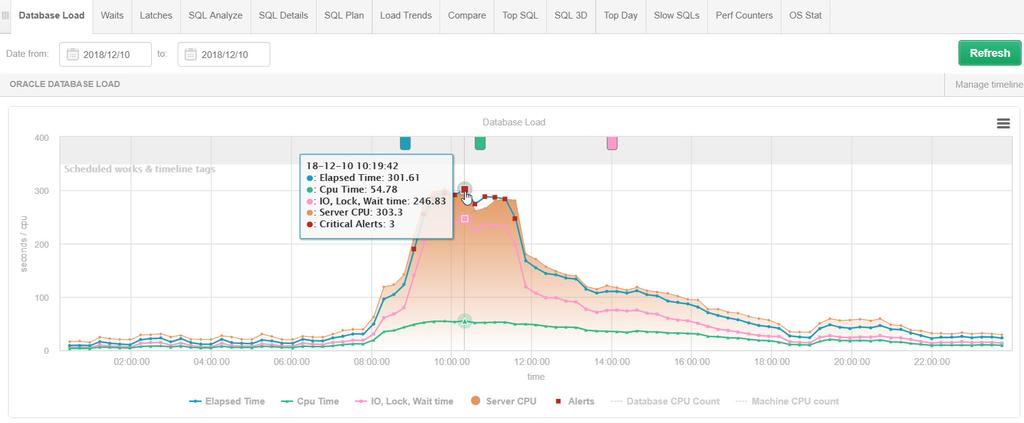Click the 12:00:00 time axis label

click(x=532, y=361)
